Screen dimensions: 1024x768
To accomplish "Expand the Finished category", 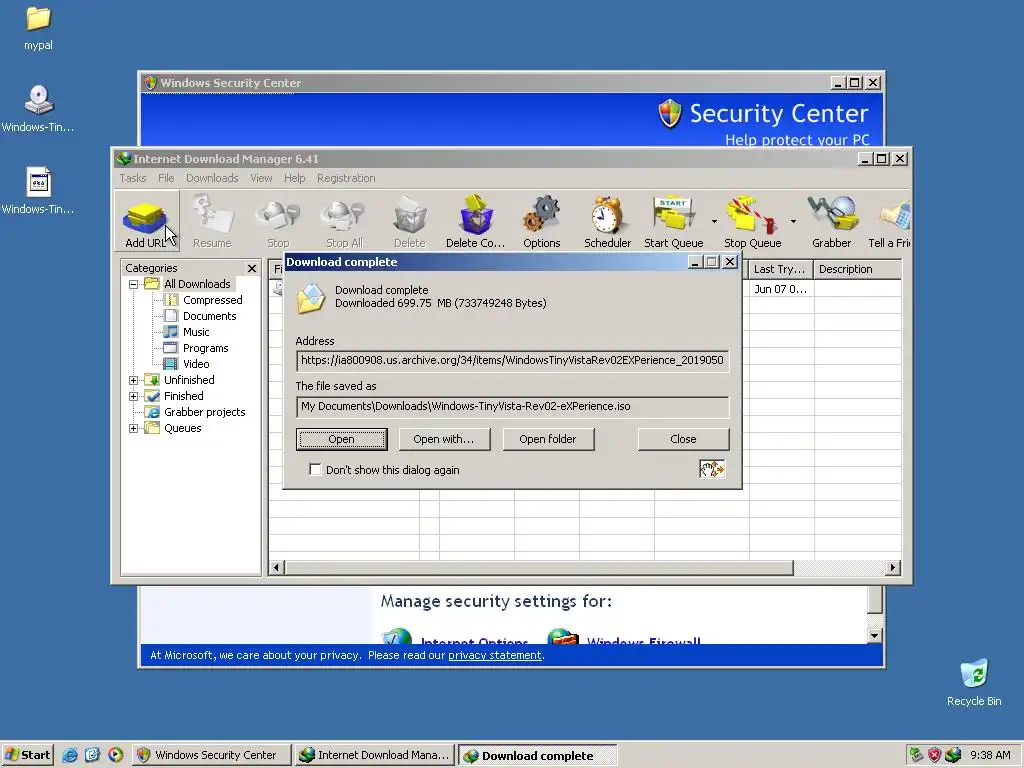I will (x=133, y=396).
